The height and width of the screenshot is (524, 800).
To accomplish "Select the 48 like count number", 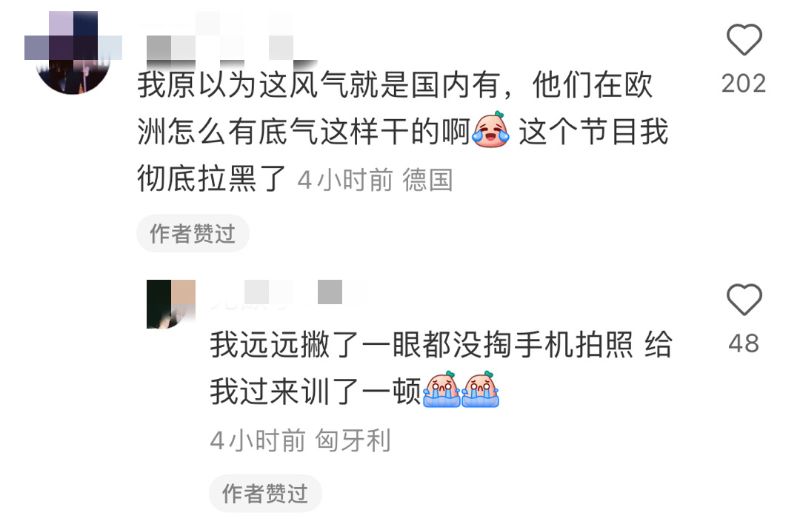I will click(x=744, y=343).
